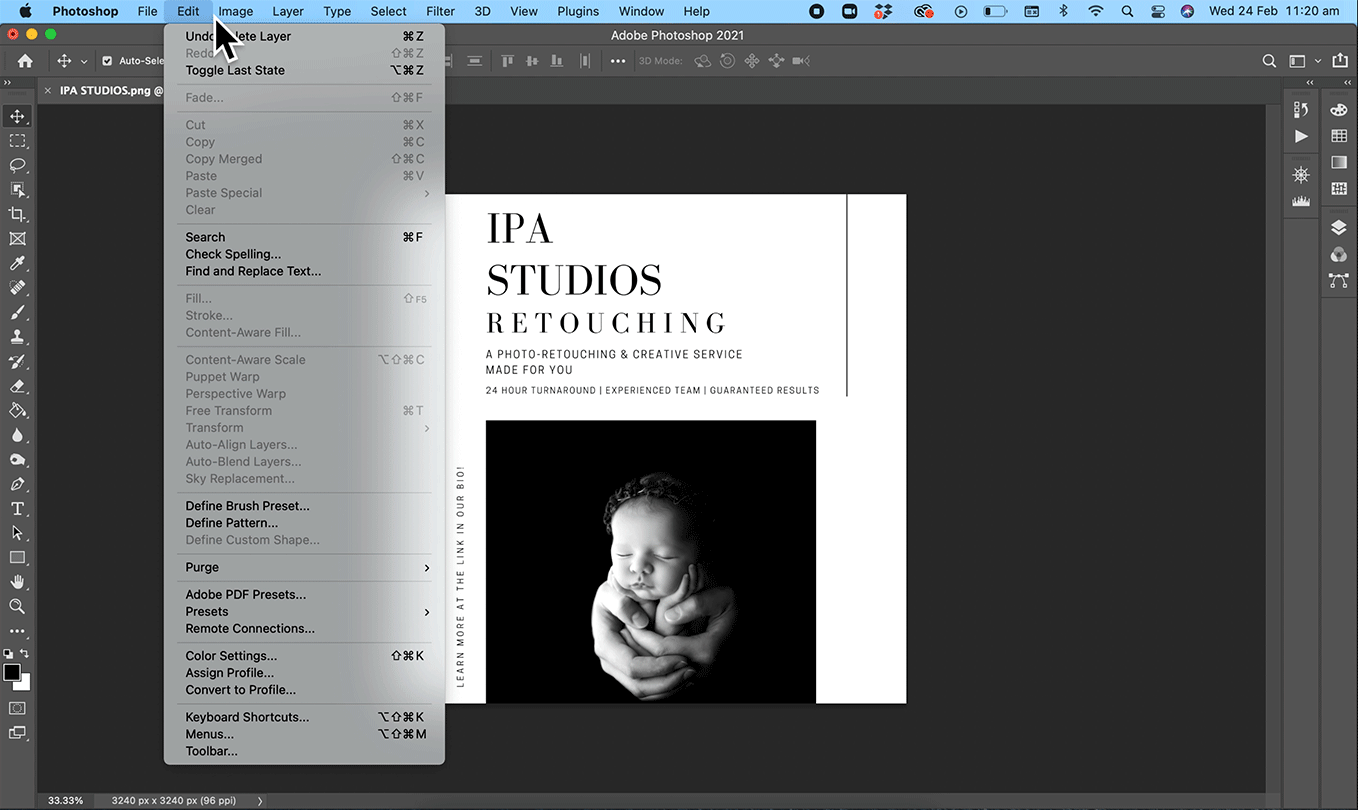Image resolution: width=1358 pixels, height=810 pixels.
Task: Open the Swatches panel grid icon
Action: click(x=1339, y=136)
